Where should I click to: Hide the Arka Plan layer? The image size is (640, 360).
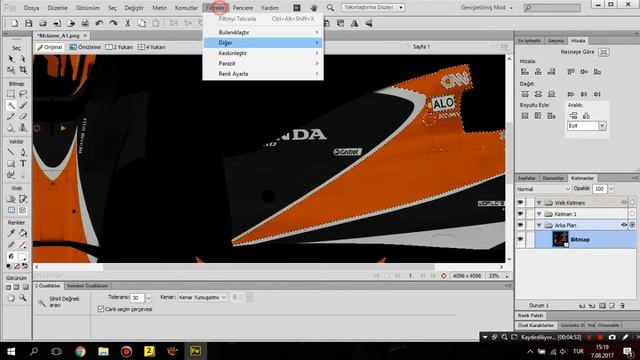pyautogui.click(x=520, y=225)
